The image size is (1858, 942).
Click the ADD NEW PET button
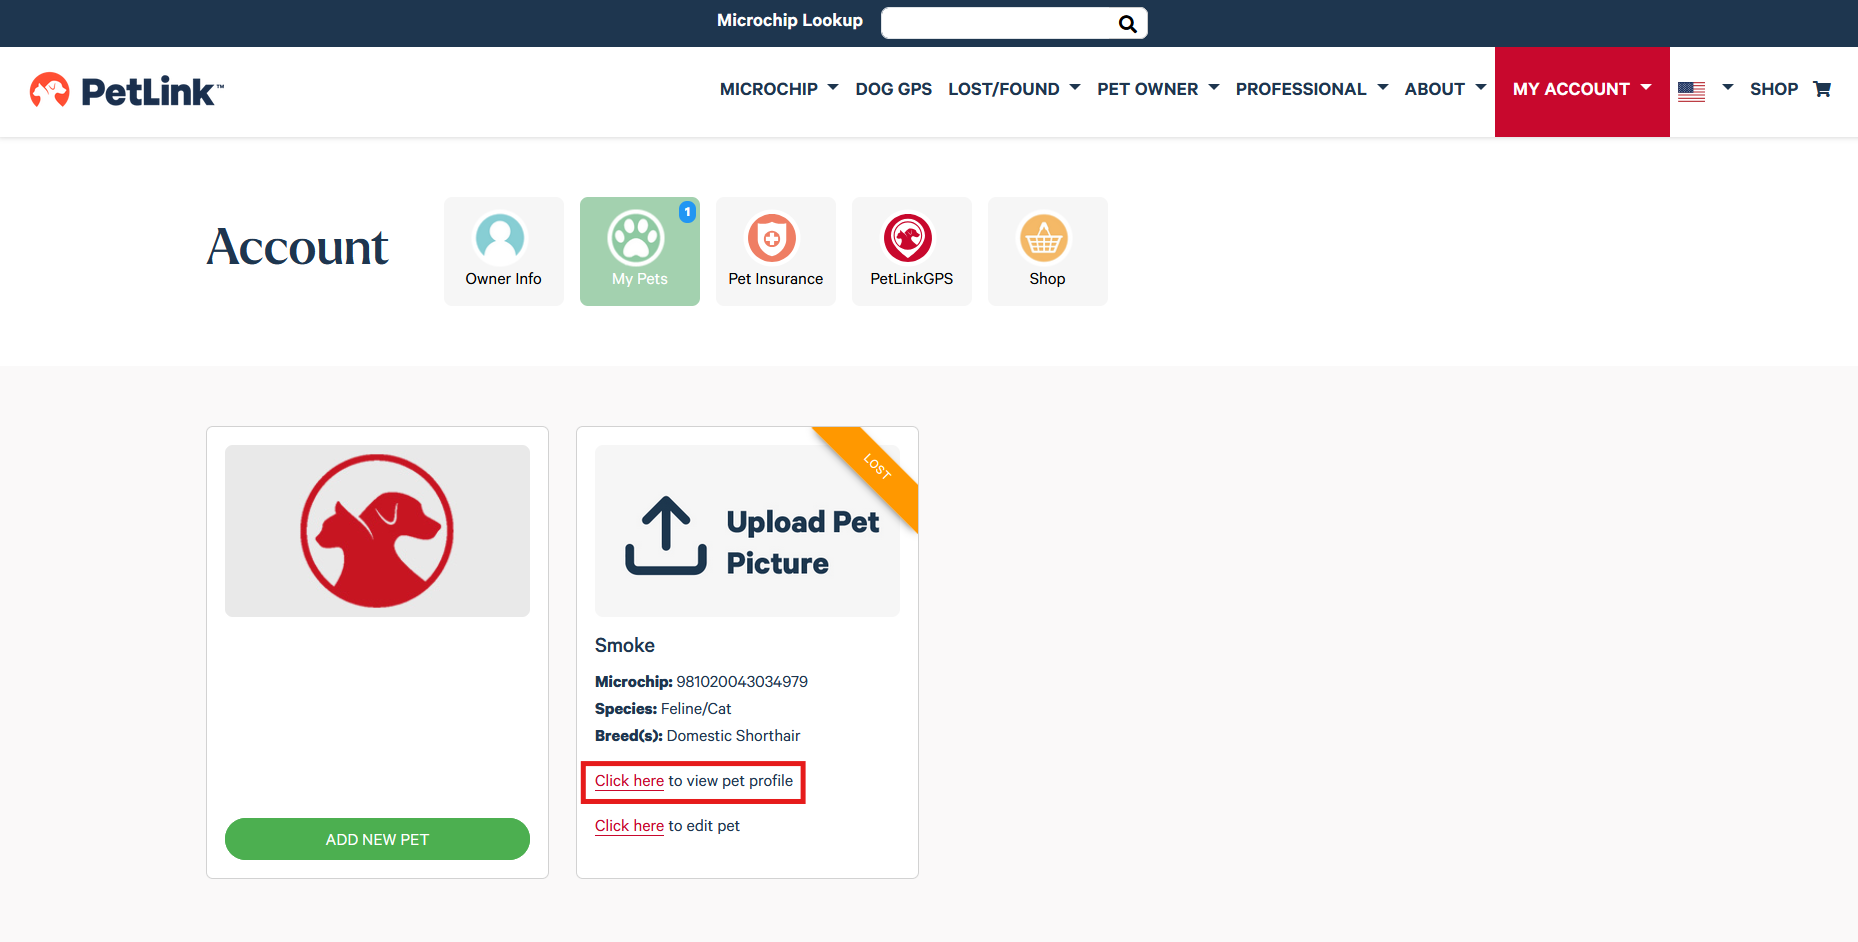[377, 839]
